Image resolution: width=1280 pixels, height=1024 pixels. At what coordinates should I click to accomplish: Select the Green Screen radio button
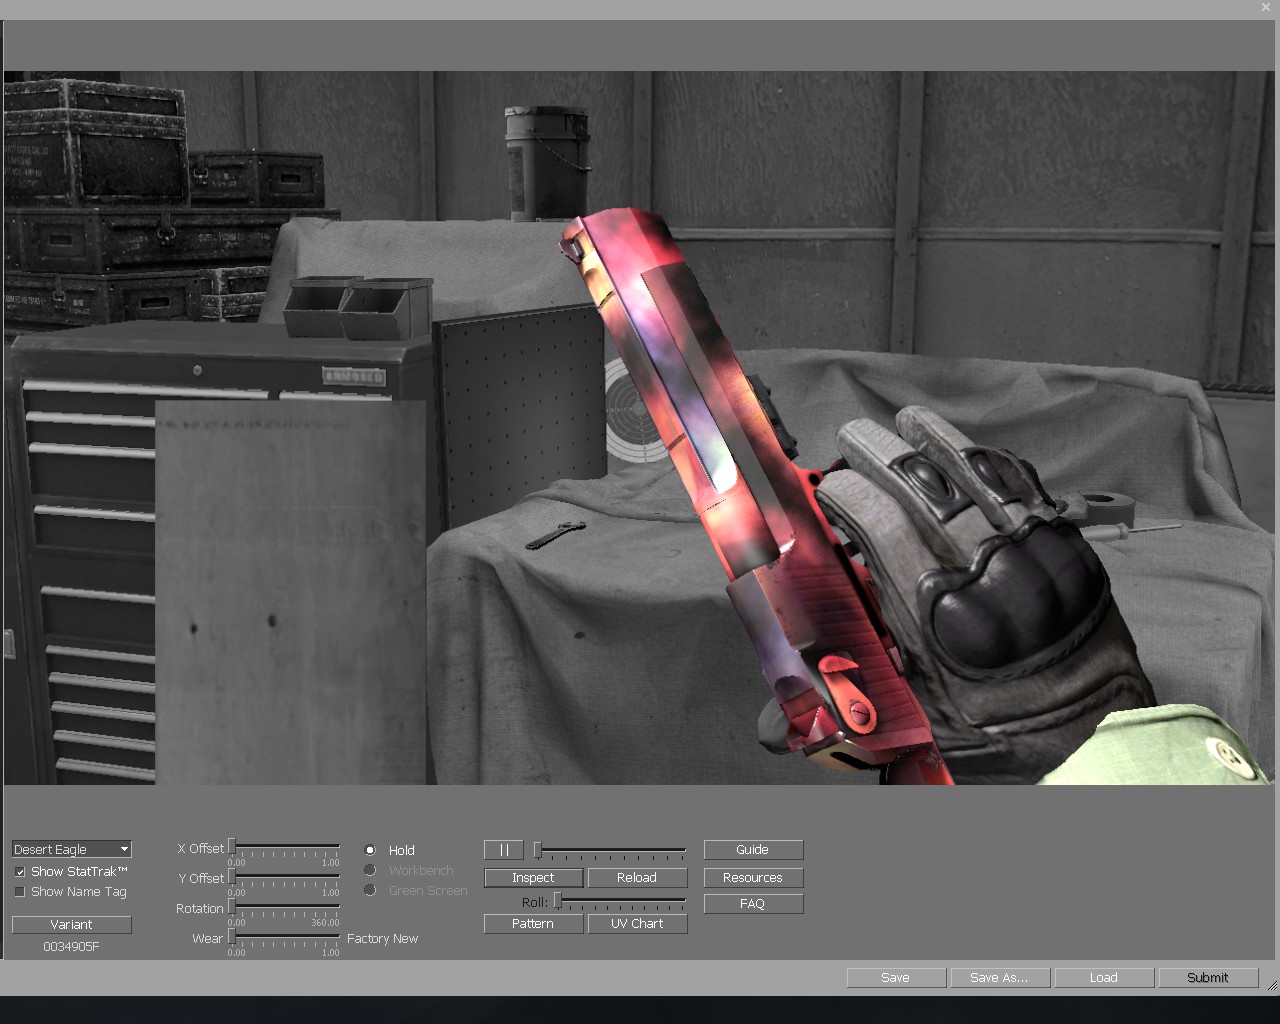click(x=370, y=890)
